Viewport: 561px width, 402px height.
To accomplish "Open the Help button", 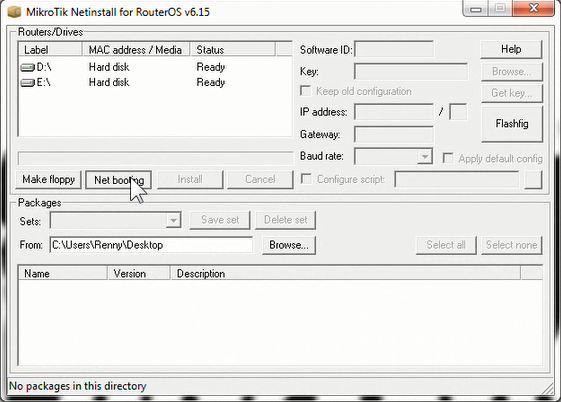I will click(511, 49).
